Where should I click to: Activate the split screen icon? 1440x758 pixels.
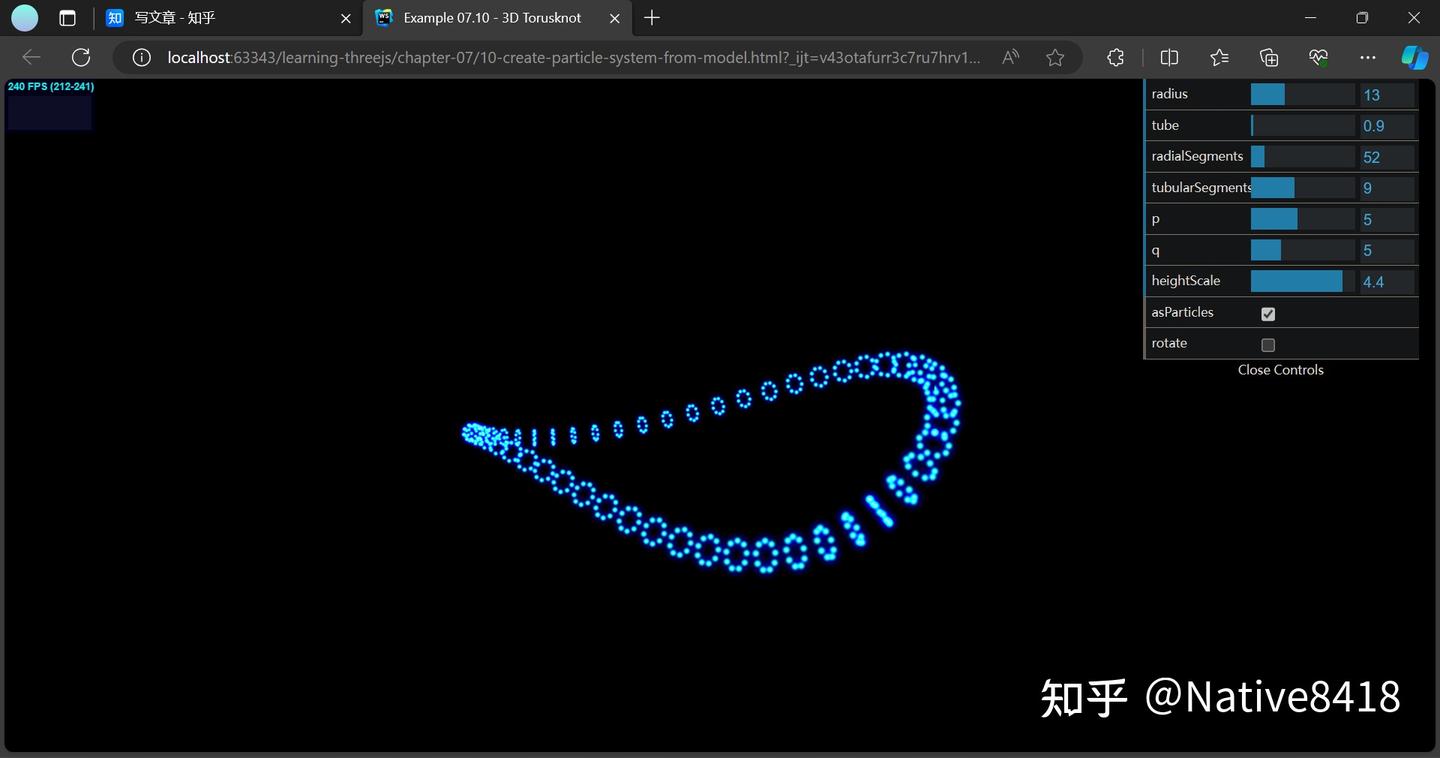1168,57
